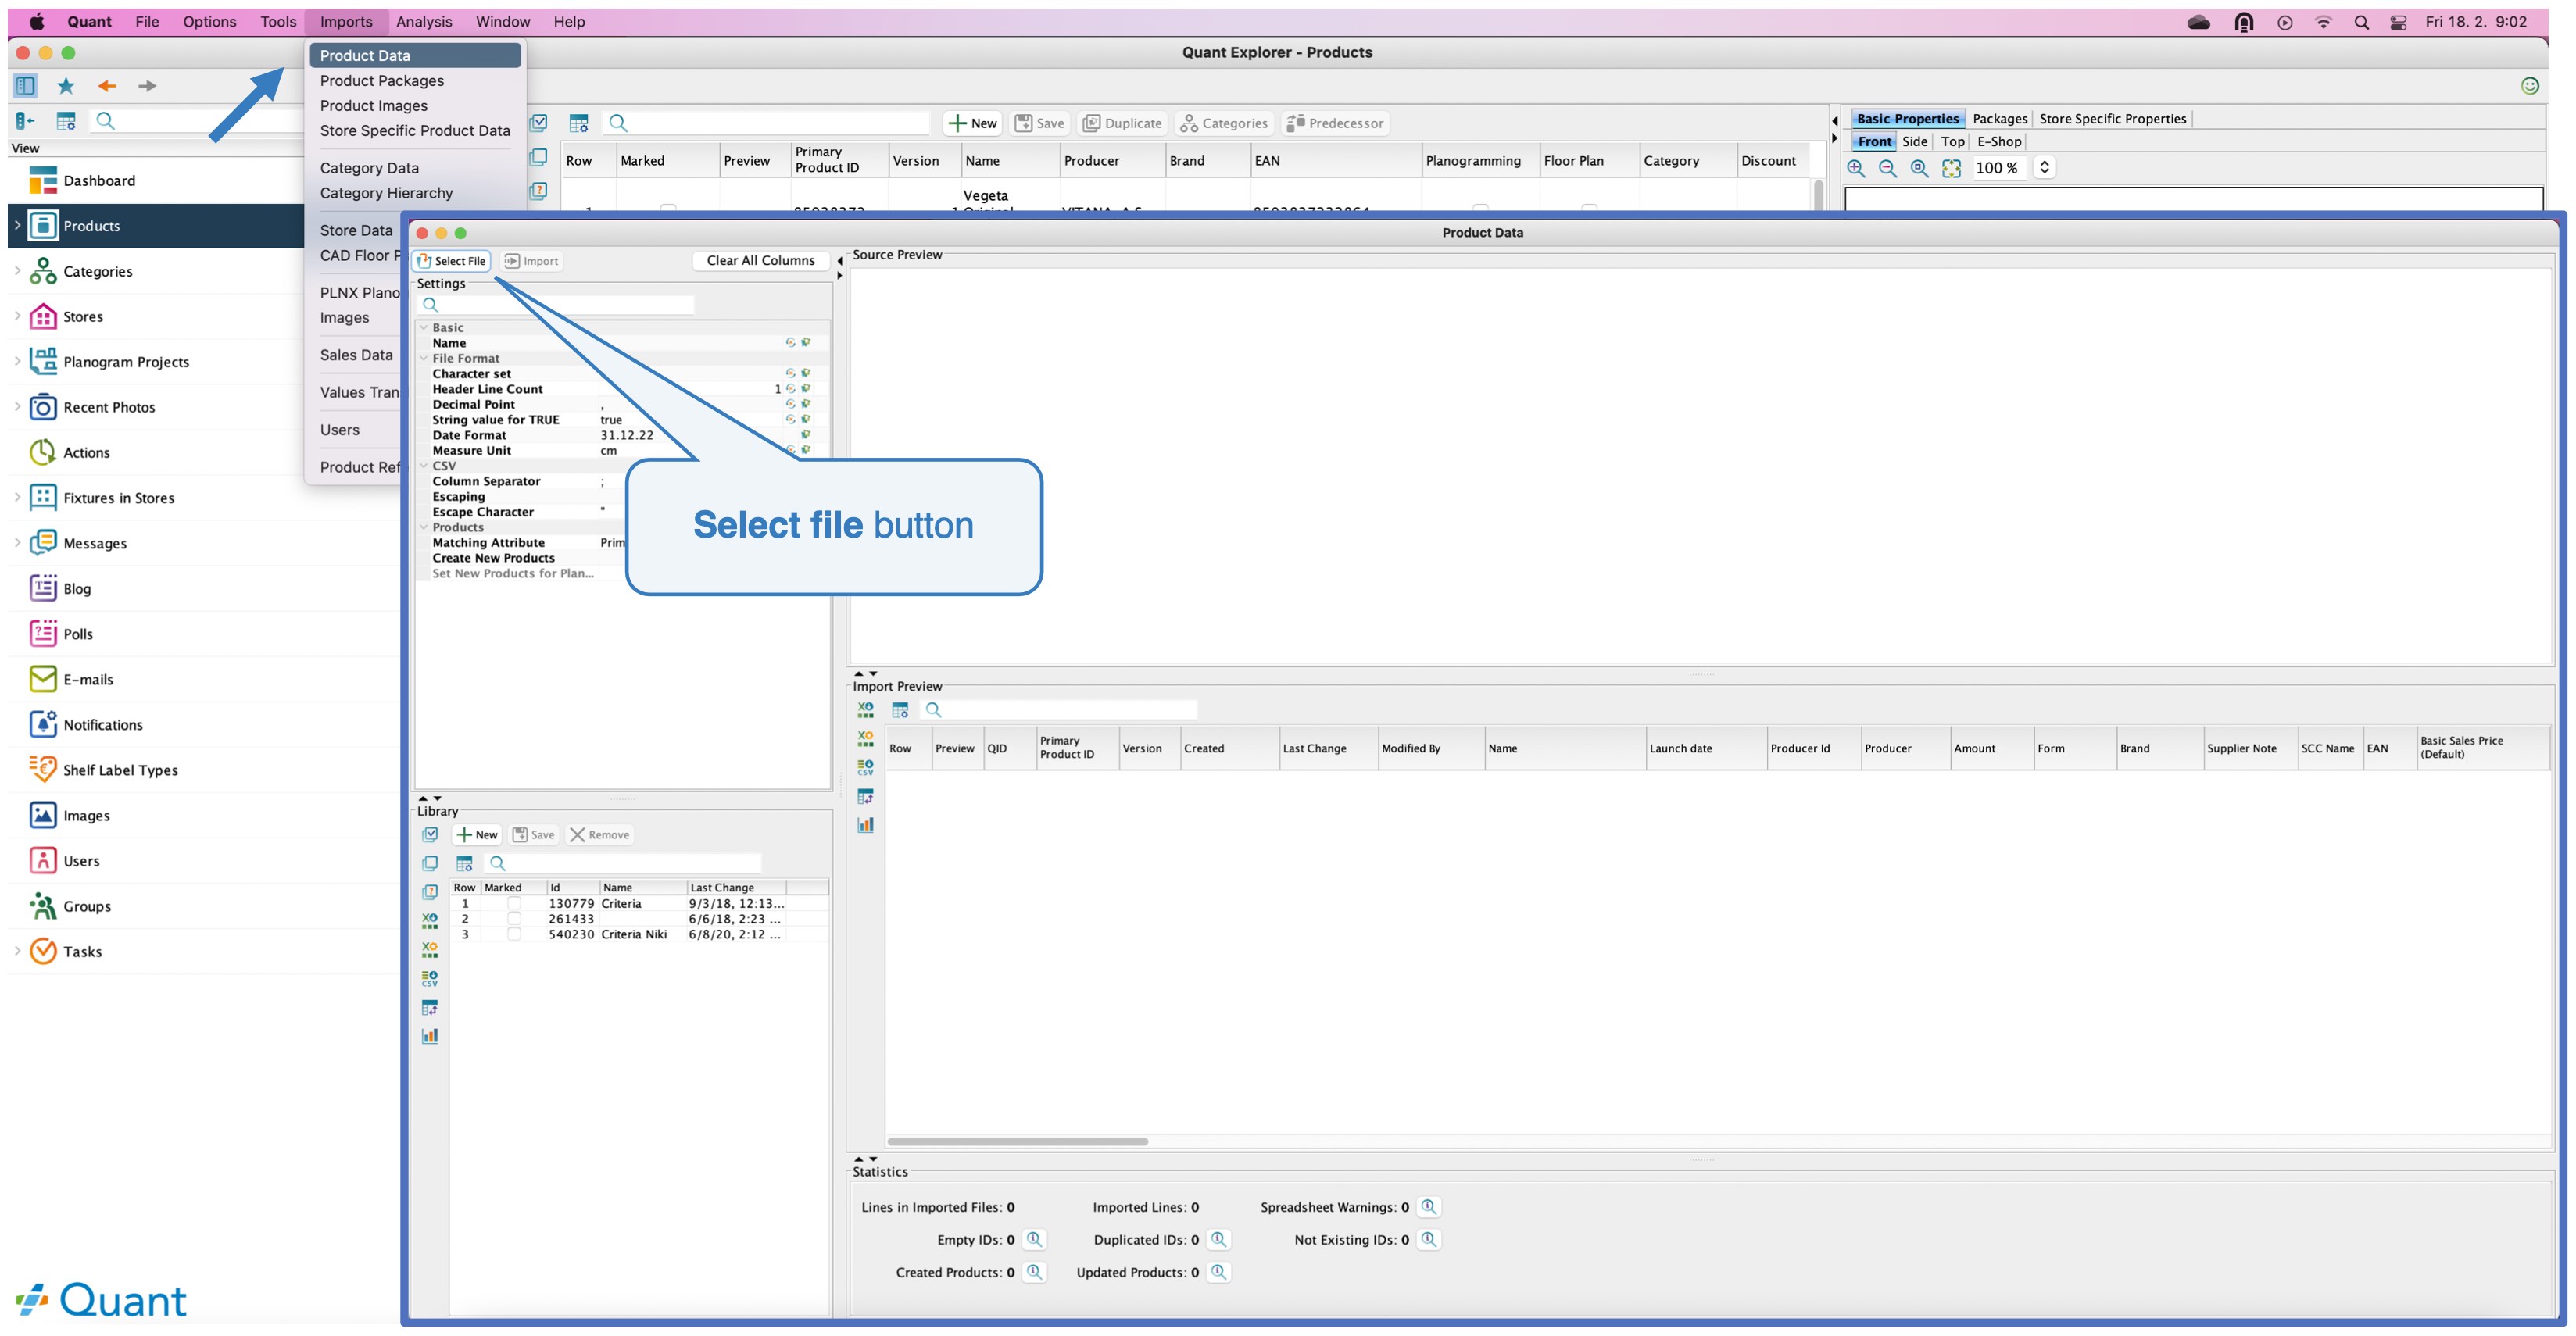Expand the Categories tree node in sidebar
Image resolution: width=2576 pixels, height=1336 pixels.
[x=17, y=271]
